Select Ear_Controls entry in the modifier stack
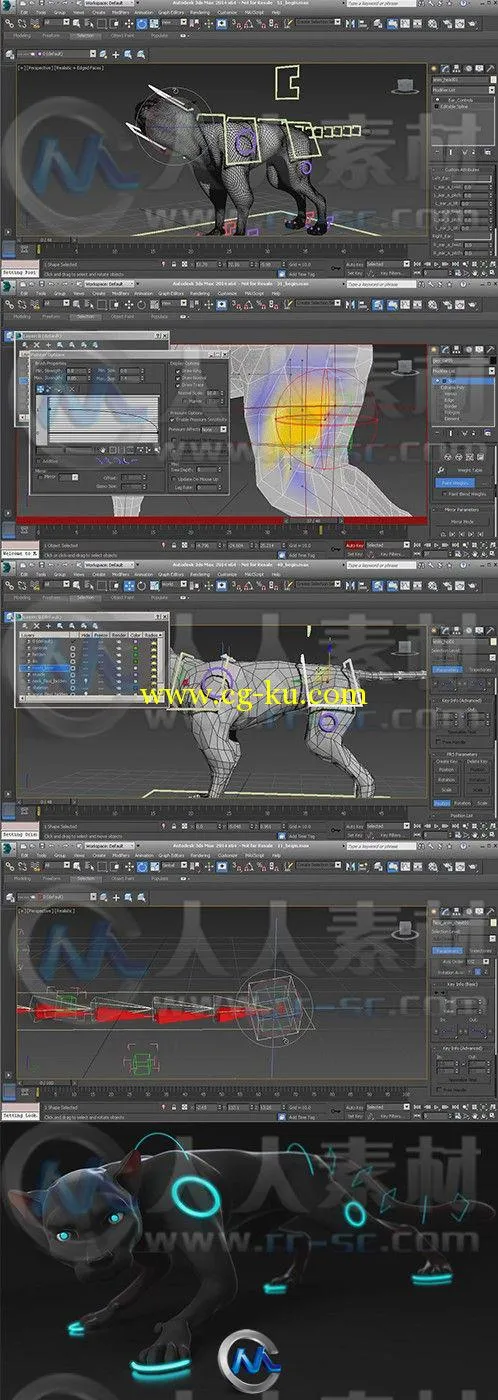The width and height of the screenshot is (498, 1400). tap(461, 100)
